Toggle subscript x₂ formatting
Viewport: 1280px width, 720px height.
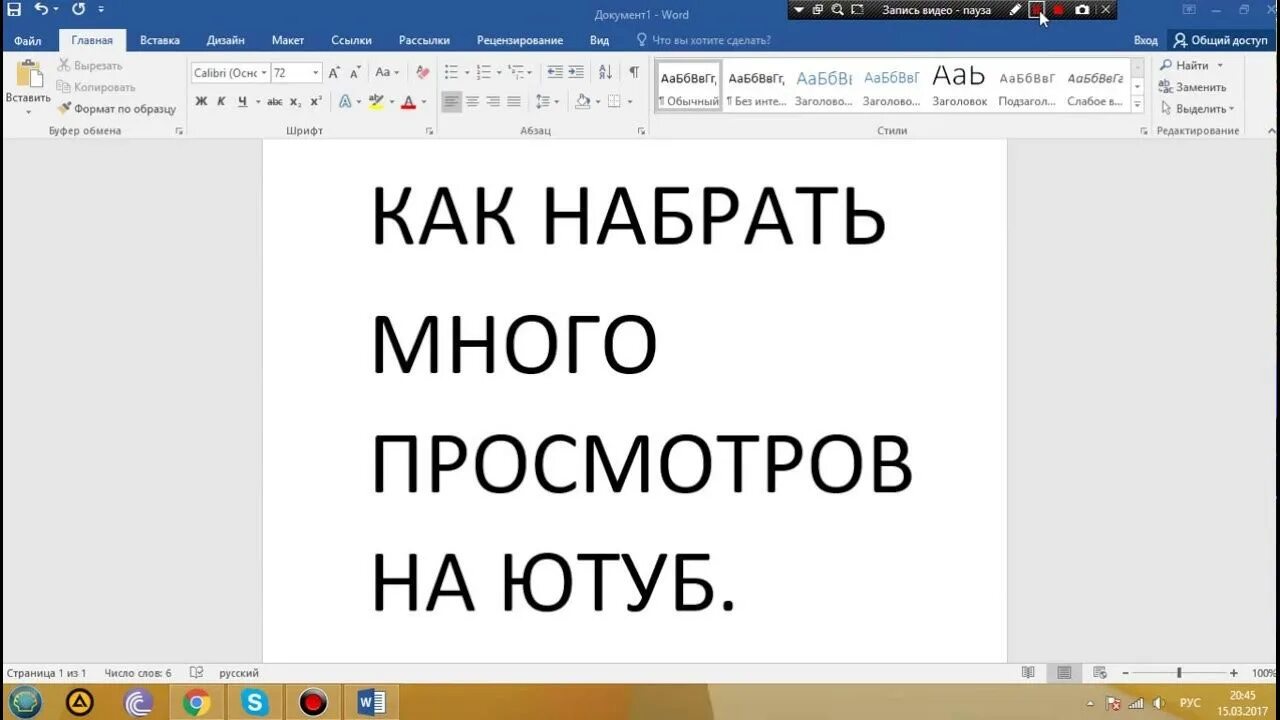(x=295, y=101)
